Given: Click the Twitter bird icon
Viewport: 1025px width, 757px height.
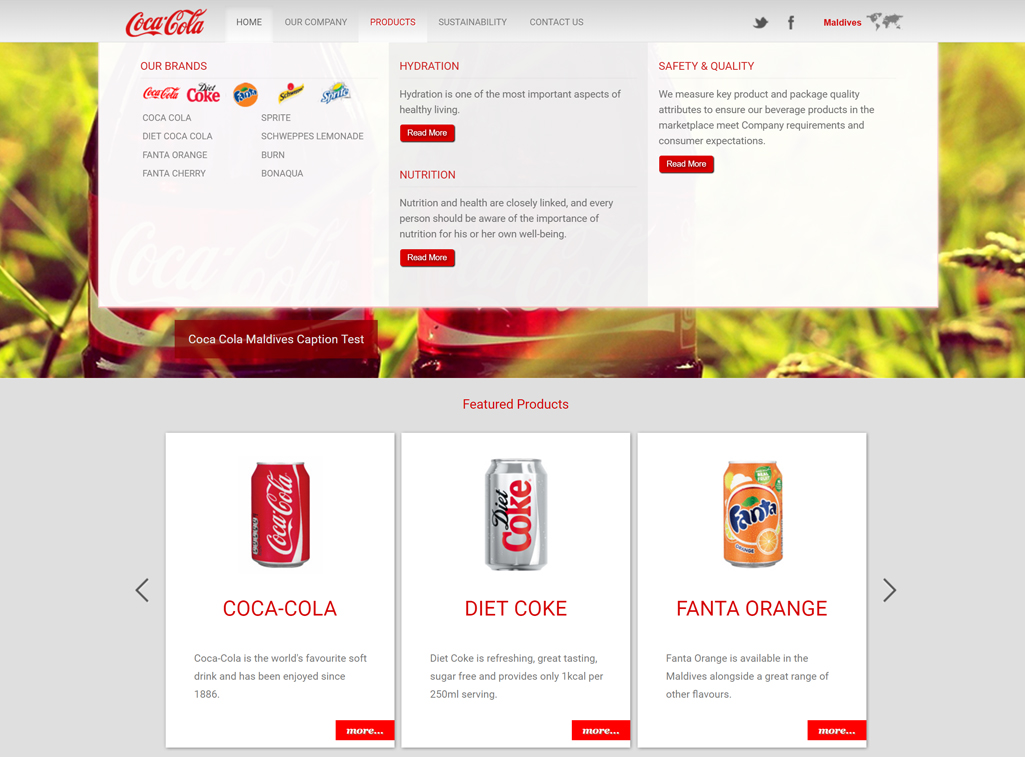Looking at the screenshot, I should point(760,23).
